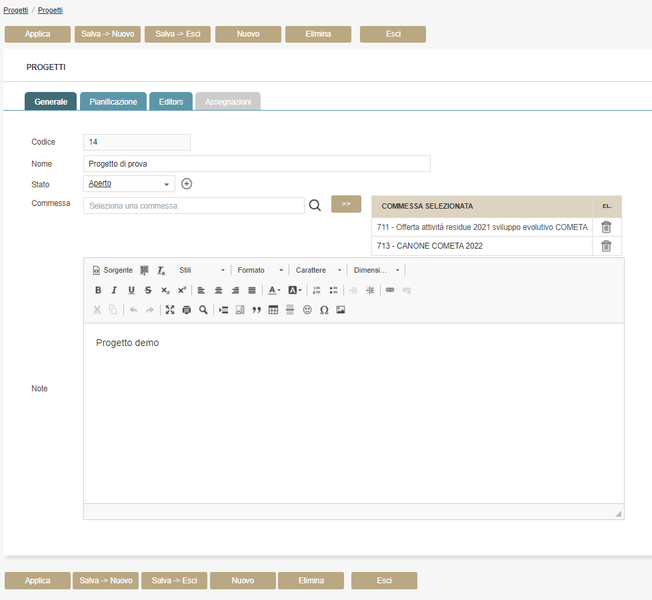Image resolution: width=652 pixels, height=600 pixels.
Task: Expand the Stili styles dropdown
Action: (x=201, y=270)
